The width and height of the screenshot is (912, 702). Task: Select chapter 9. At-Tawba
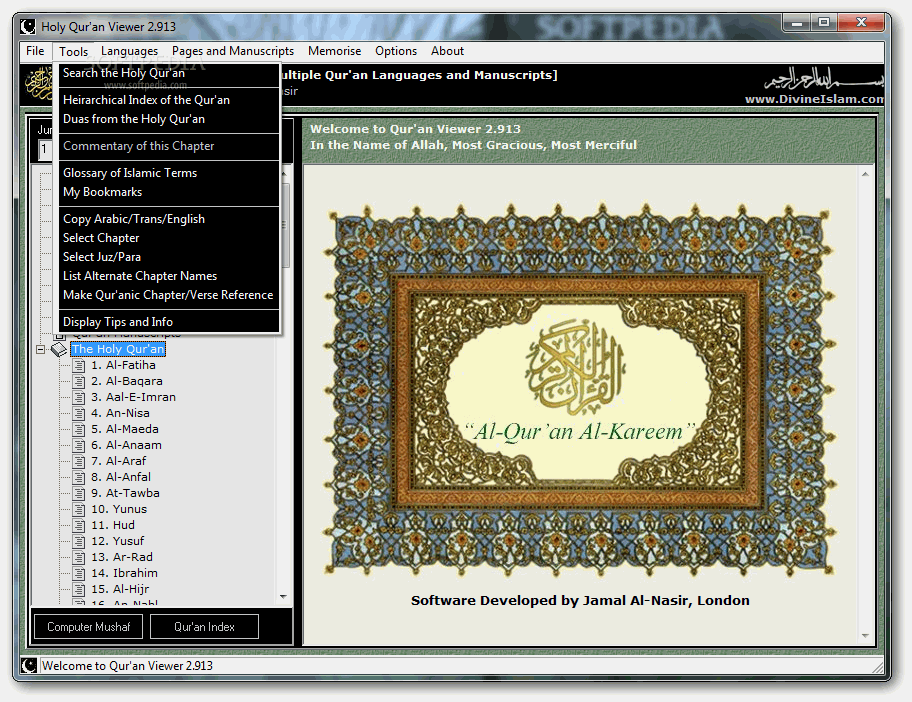coord(125,494)
